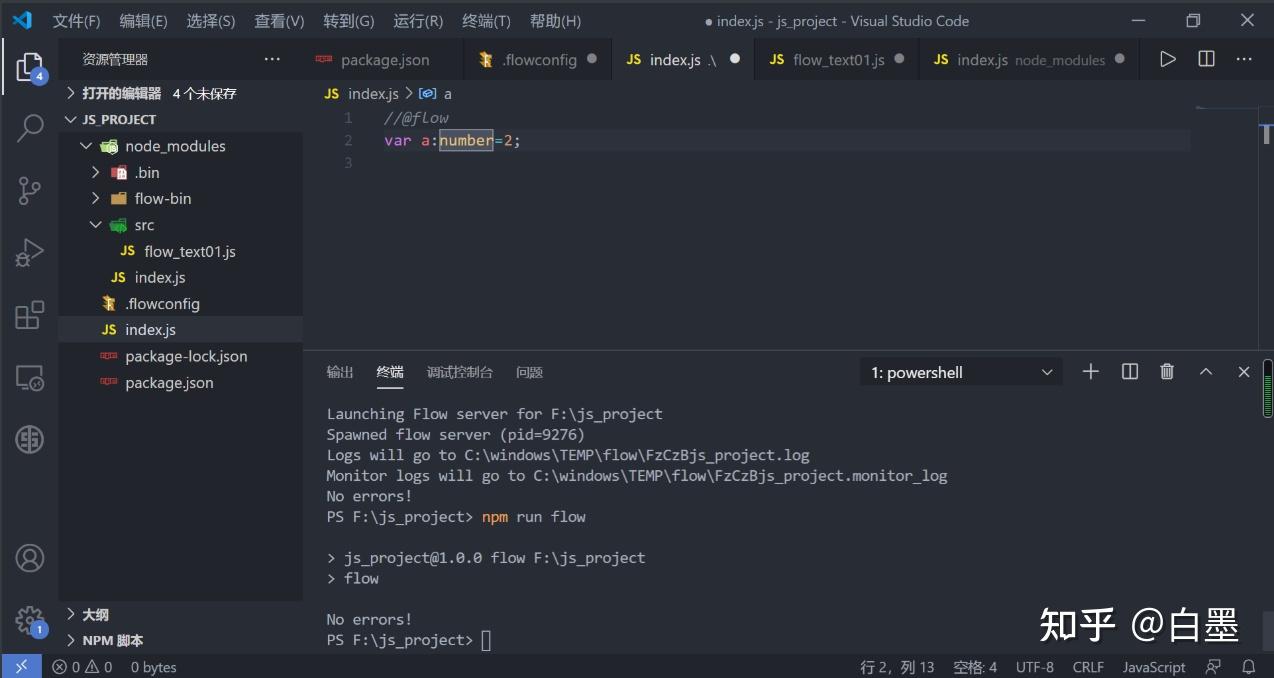Switch to the 问题 panel tab
The width and height of the screenshot is (1274, 678).
(529, 372)
